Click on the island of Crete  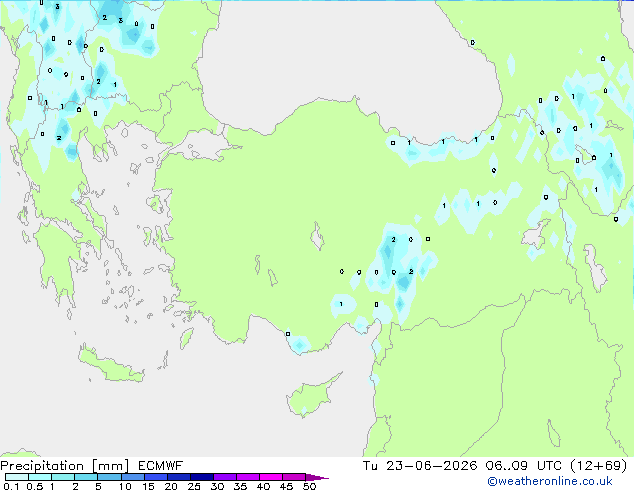click(x=110, y=364)
